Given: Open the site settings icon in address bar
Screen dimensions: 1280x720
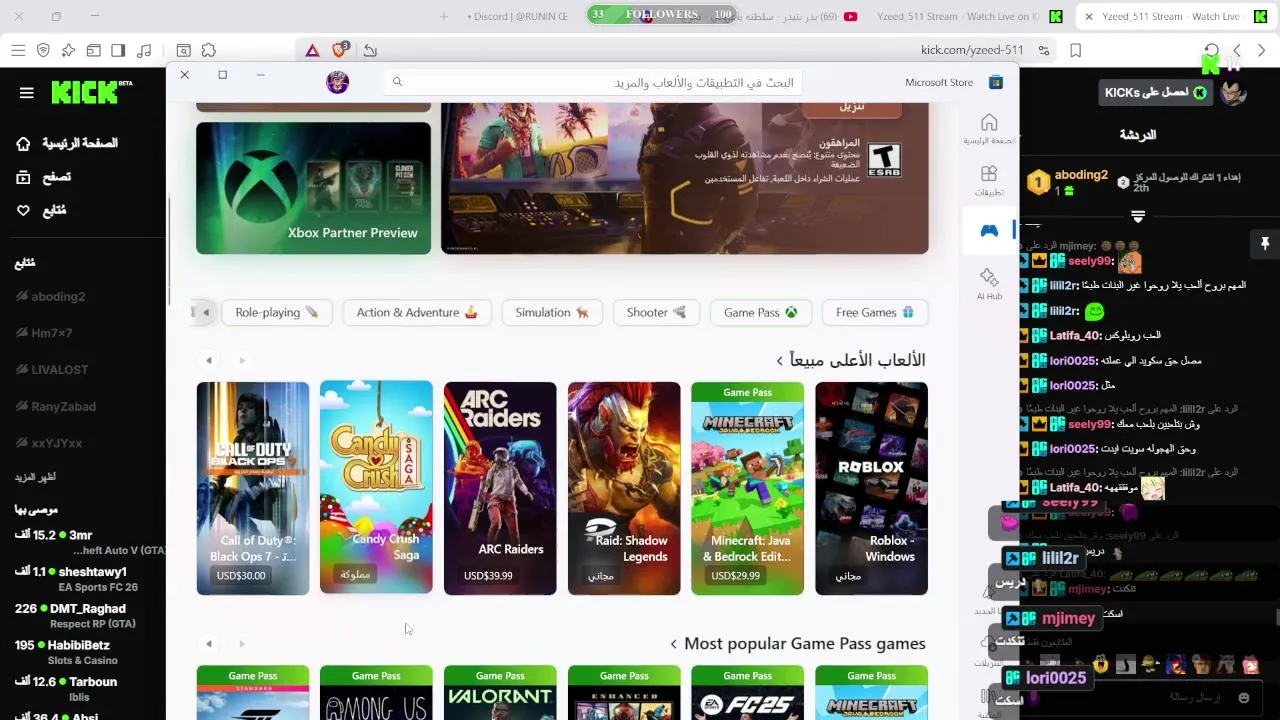Looking at the screenshot, I should coord(1044,50).
